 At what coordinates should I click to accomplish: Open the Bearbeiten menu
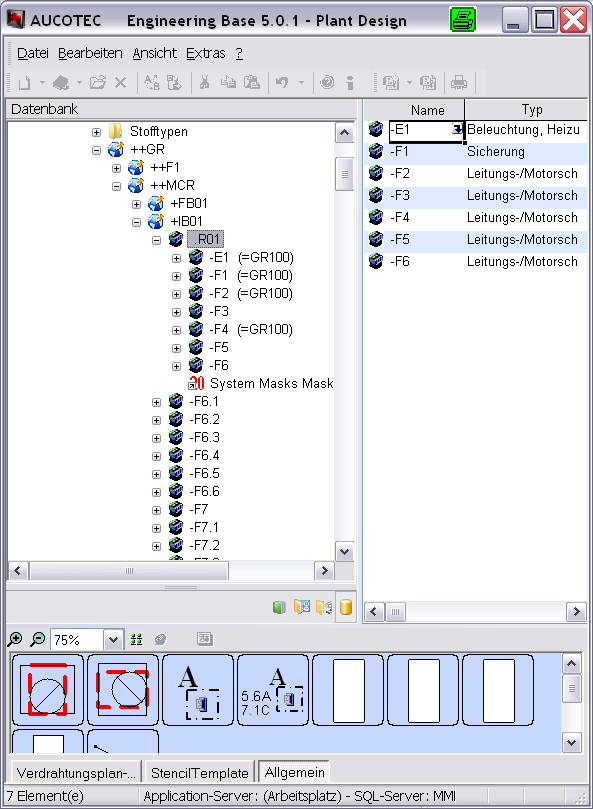(90, 53)
